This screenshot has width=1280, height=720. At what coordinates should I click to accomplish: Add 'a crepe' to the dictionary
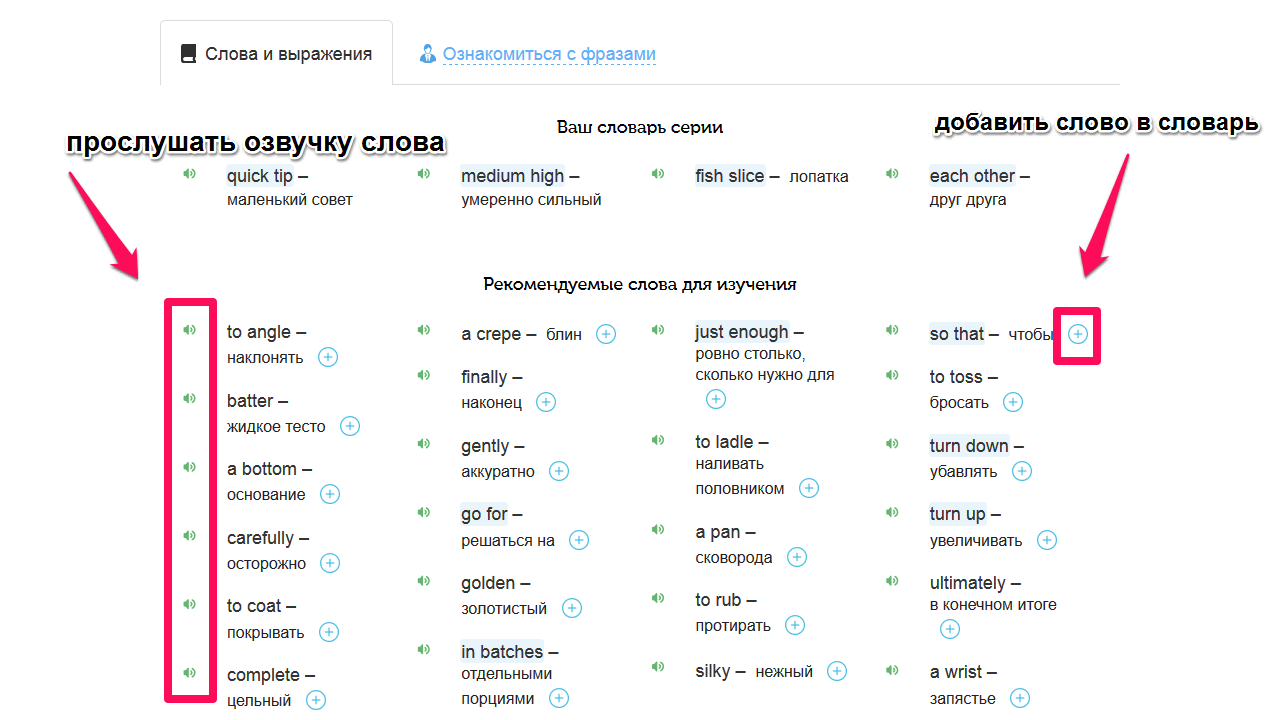click(x=606, y=334)
